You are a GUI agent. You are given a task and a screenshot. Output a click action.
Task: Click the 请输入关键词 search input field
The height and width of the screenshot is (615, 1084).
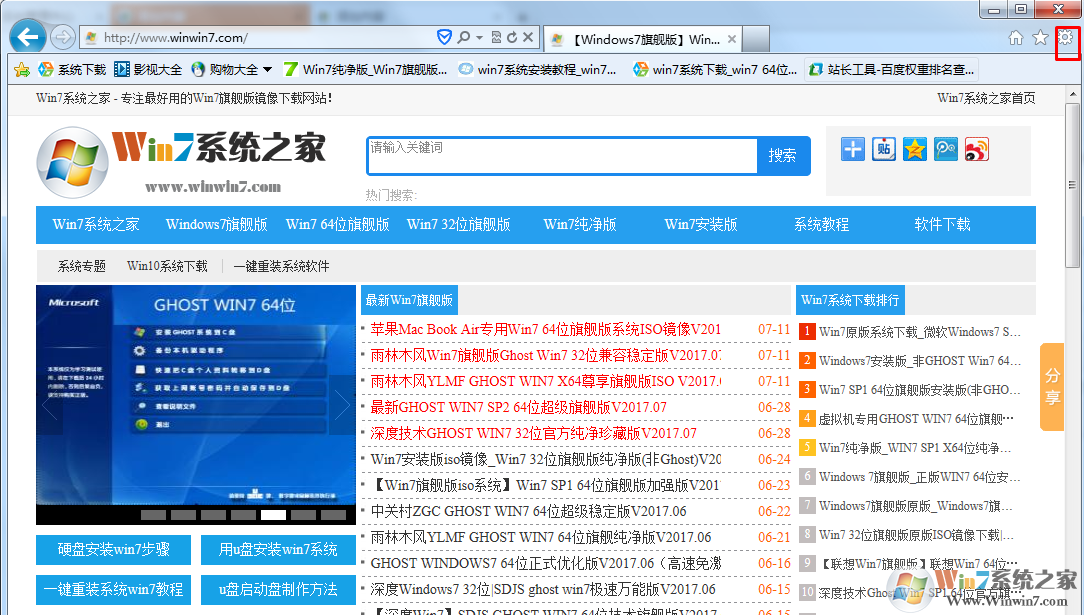pos(560,155)
